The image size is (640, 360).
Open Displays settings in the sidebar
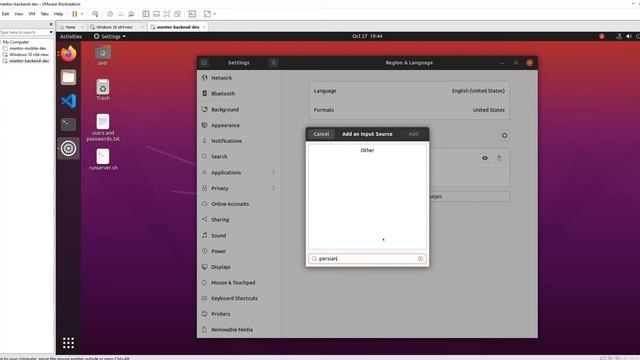pos(239,267)
